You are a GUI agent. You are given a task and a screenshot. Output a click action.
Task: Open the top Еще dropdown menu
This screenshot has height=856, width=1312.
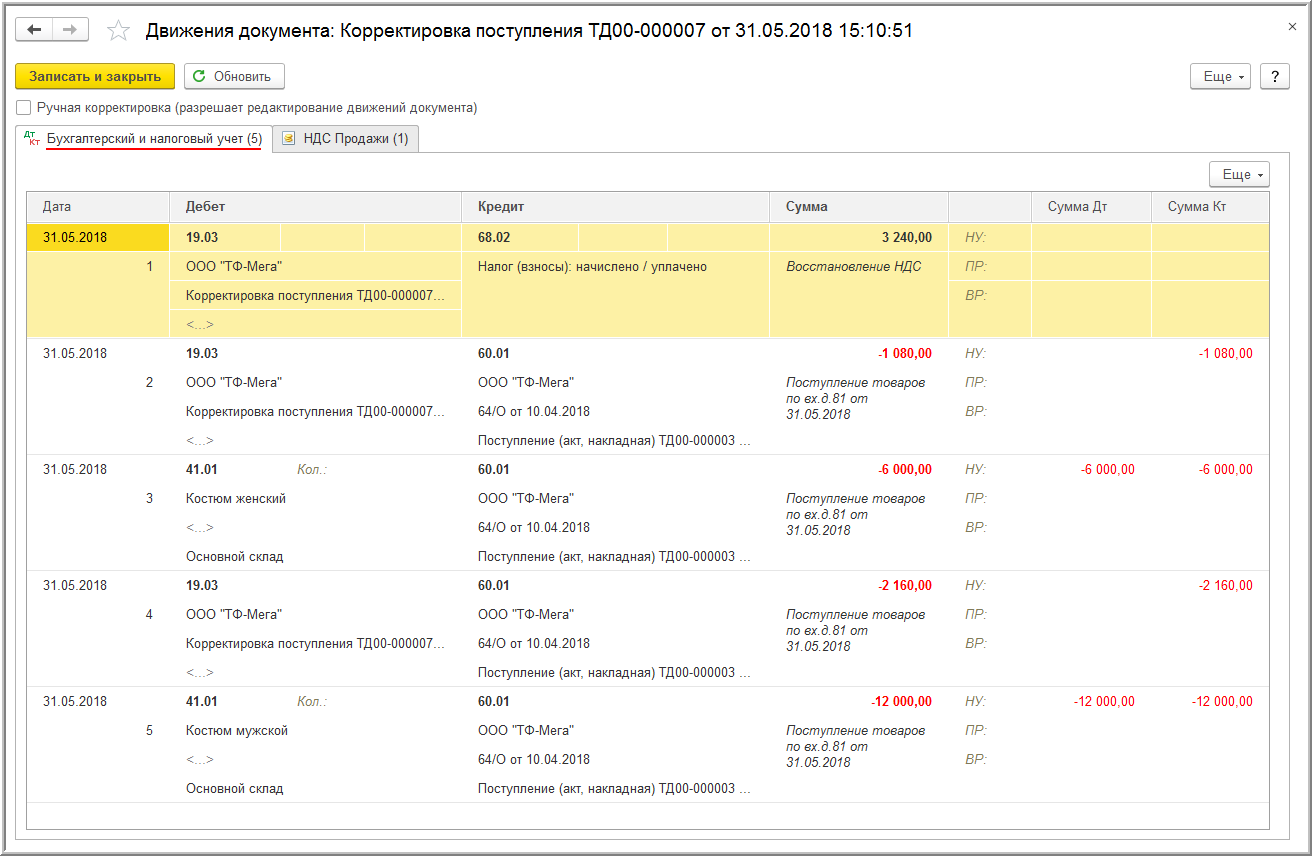point(1220,77)
